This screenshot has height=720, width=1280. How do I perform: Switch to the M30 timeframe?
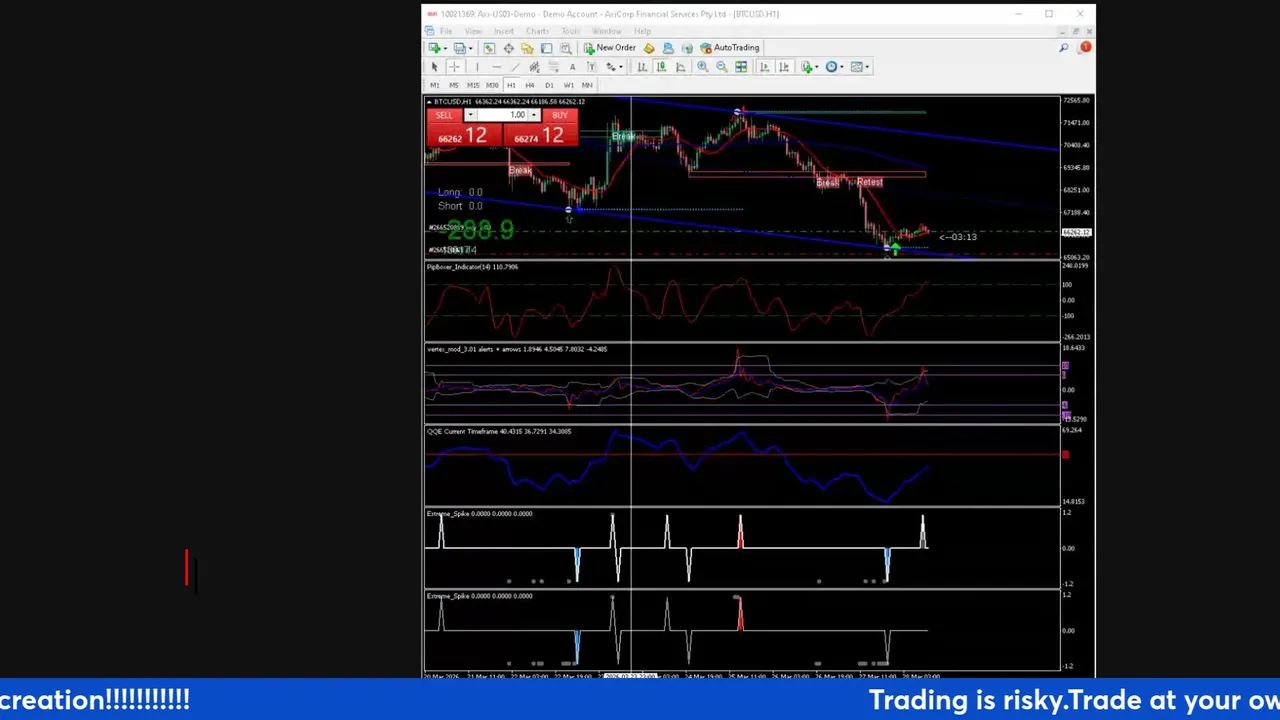pyautogui.click(x=492, y=85)
